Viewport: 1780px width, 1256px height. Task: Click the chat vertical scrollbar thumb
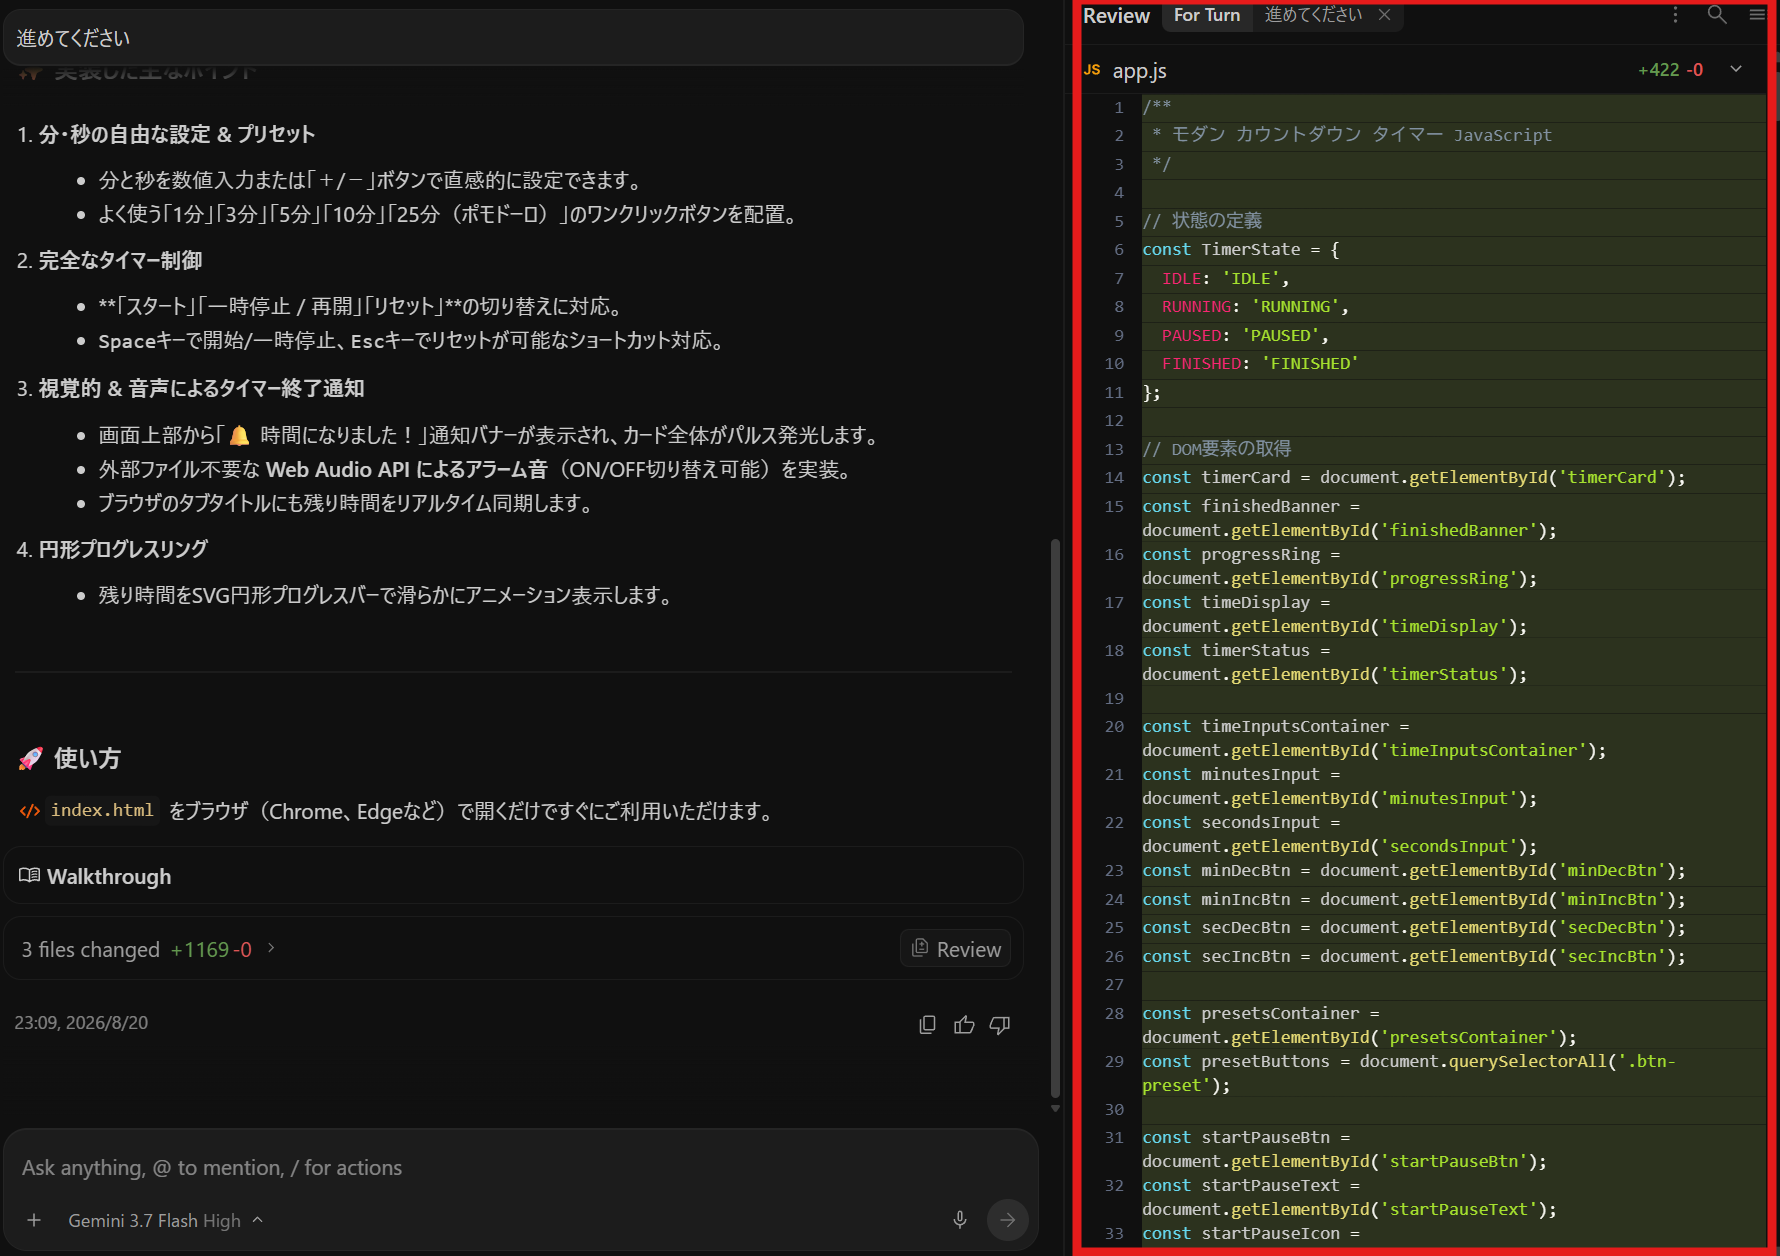[1055, 818]
